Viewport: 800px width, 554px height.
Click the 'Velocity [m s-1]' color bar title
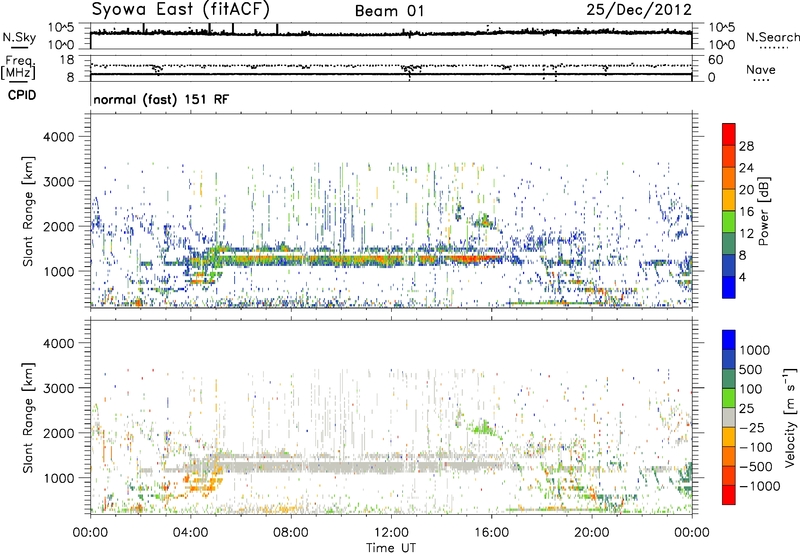(x=790, y=417)
